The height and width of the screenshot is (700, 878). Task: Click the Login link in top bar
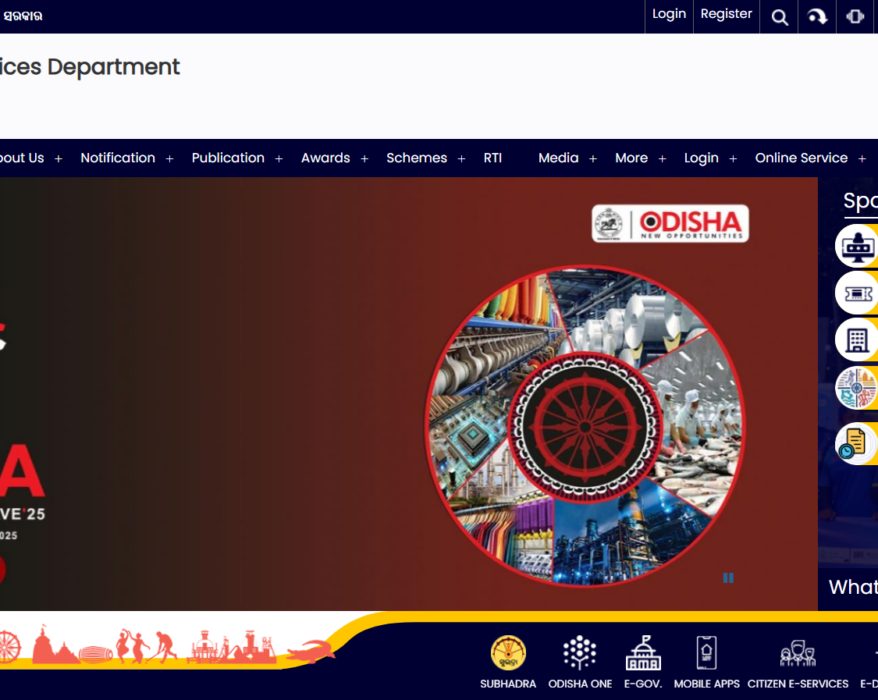(x=669, y=14)
